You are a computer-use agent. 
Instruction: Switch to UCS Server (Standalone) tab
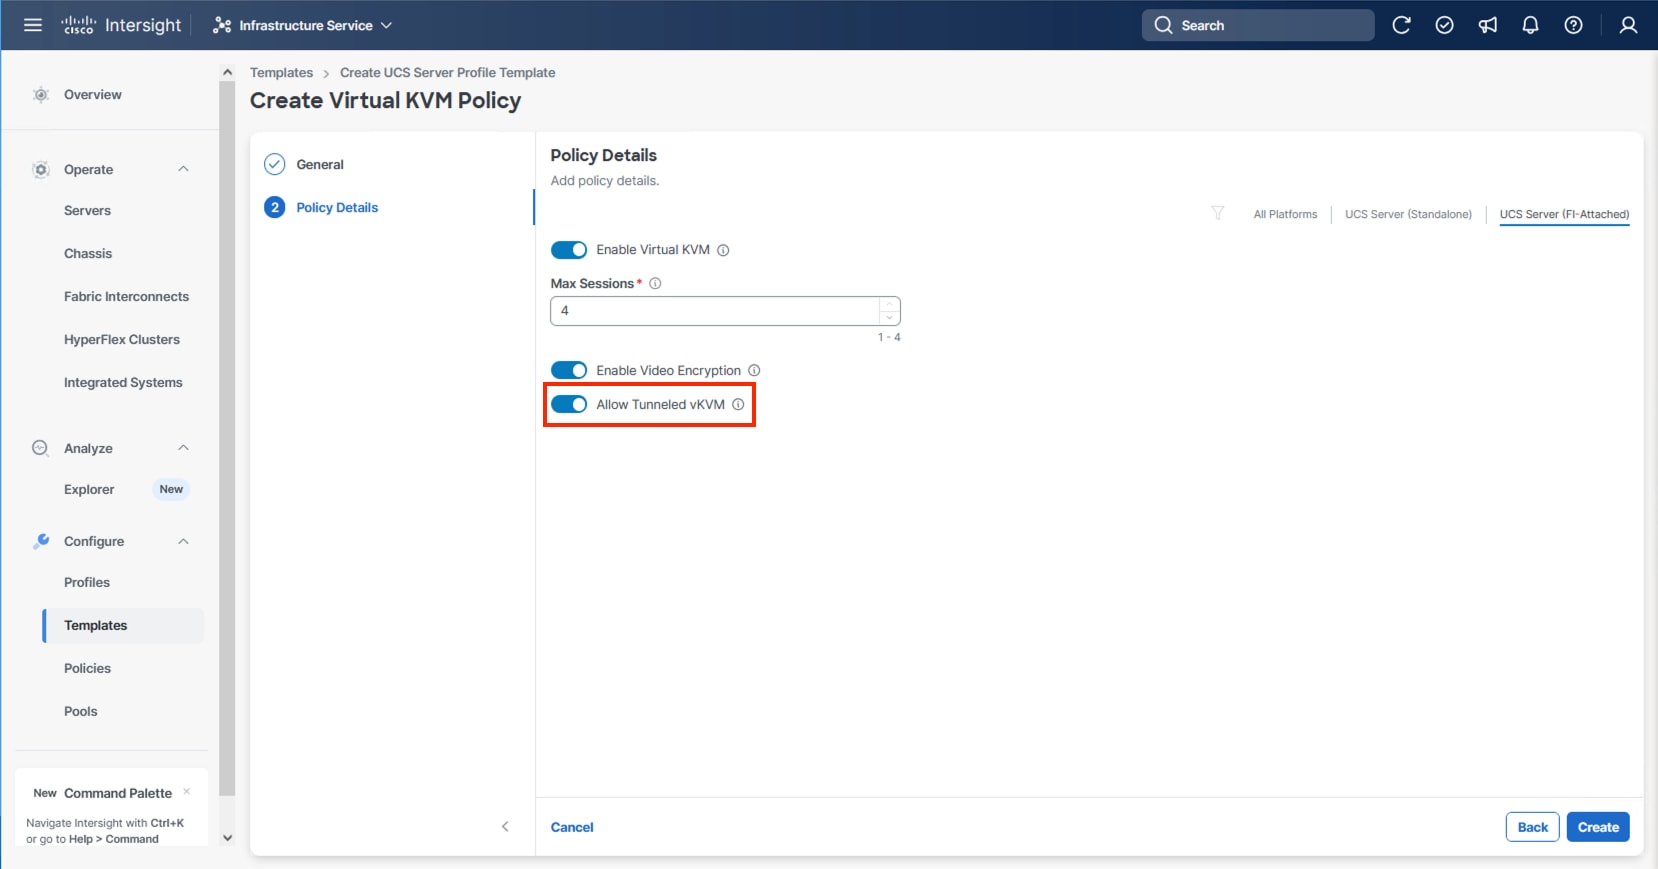coord(1408,214)
